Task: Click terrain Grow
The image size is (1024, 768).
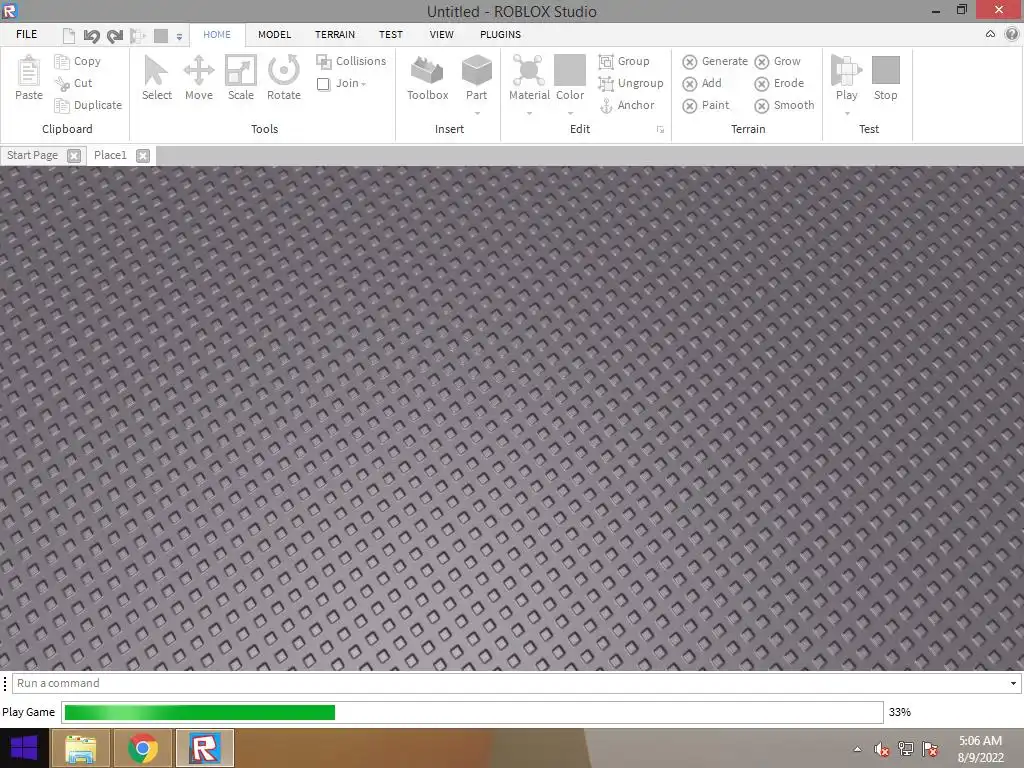Action: [x=777, y=61]
